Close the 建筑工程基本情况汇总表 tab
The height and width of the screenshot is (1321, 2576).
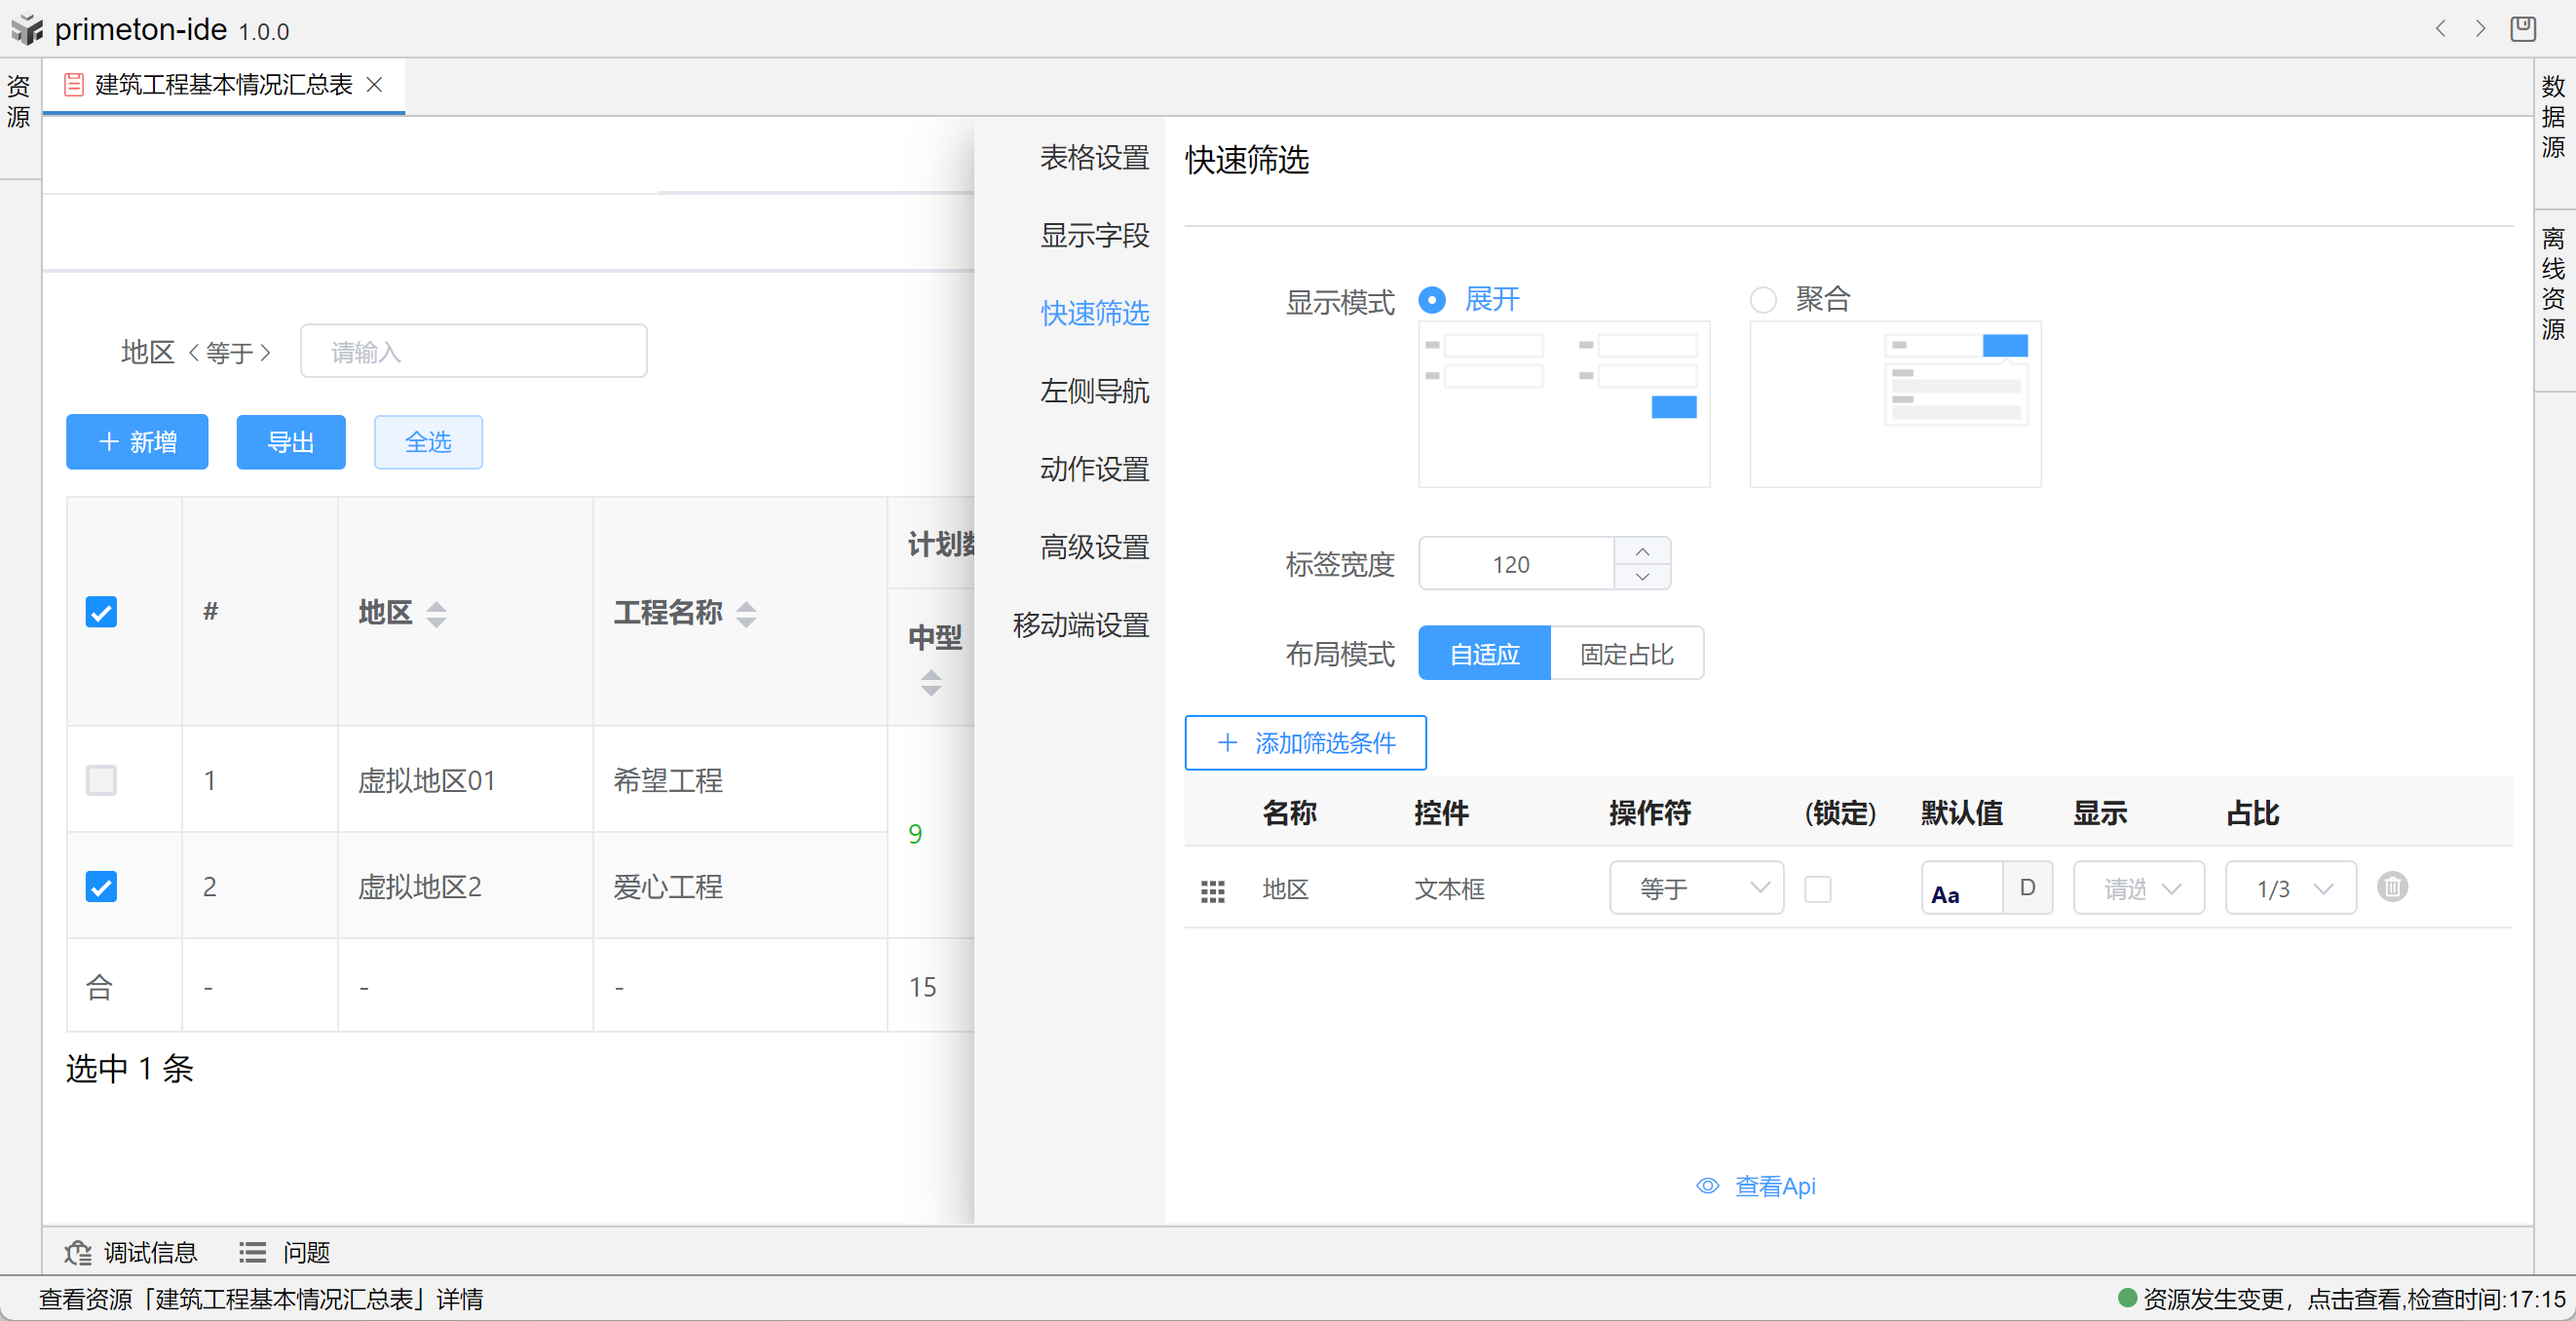[375, 85]
